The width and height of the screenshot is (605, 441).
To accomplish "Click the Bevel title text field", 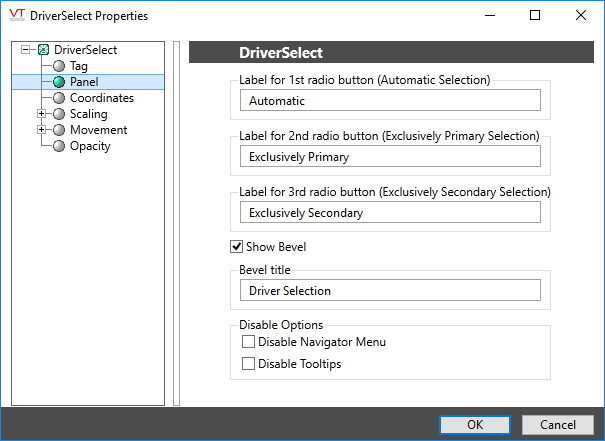I will coord(390,291).
